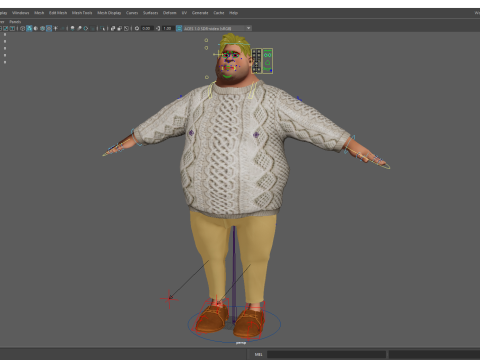This screenshot has height=360, width=480.
Task: Toggle viewport Shadows icon
Action: tap(62, 28)
